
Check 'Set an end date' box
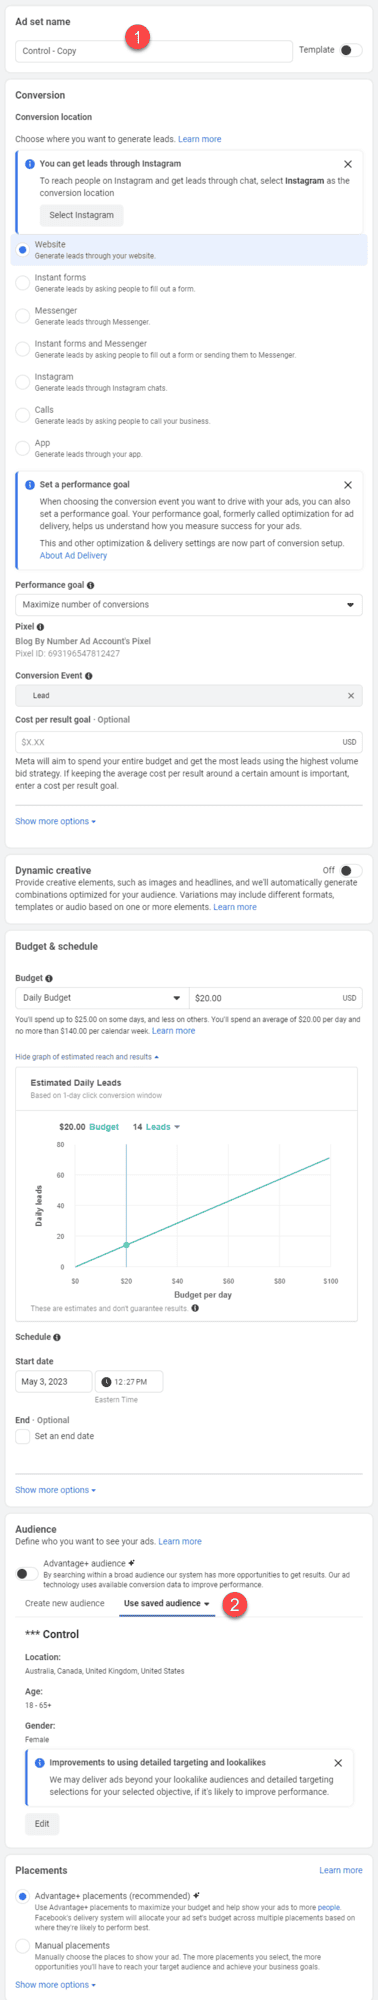tap(22, 1436)
